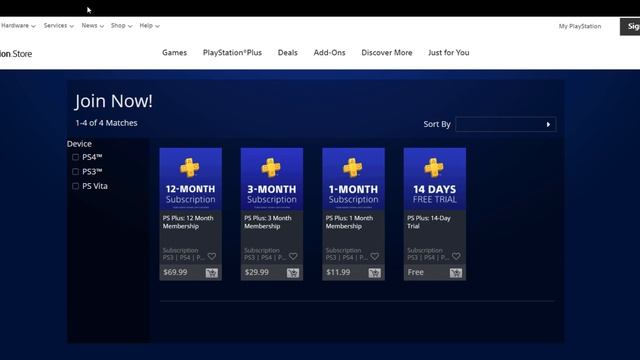Wishlist heart on 14-Day Trial
640x360 pixels.
(x=456, y=256)
